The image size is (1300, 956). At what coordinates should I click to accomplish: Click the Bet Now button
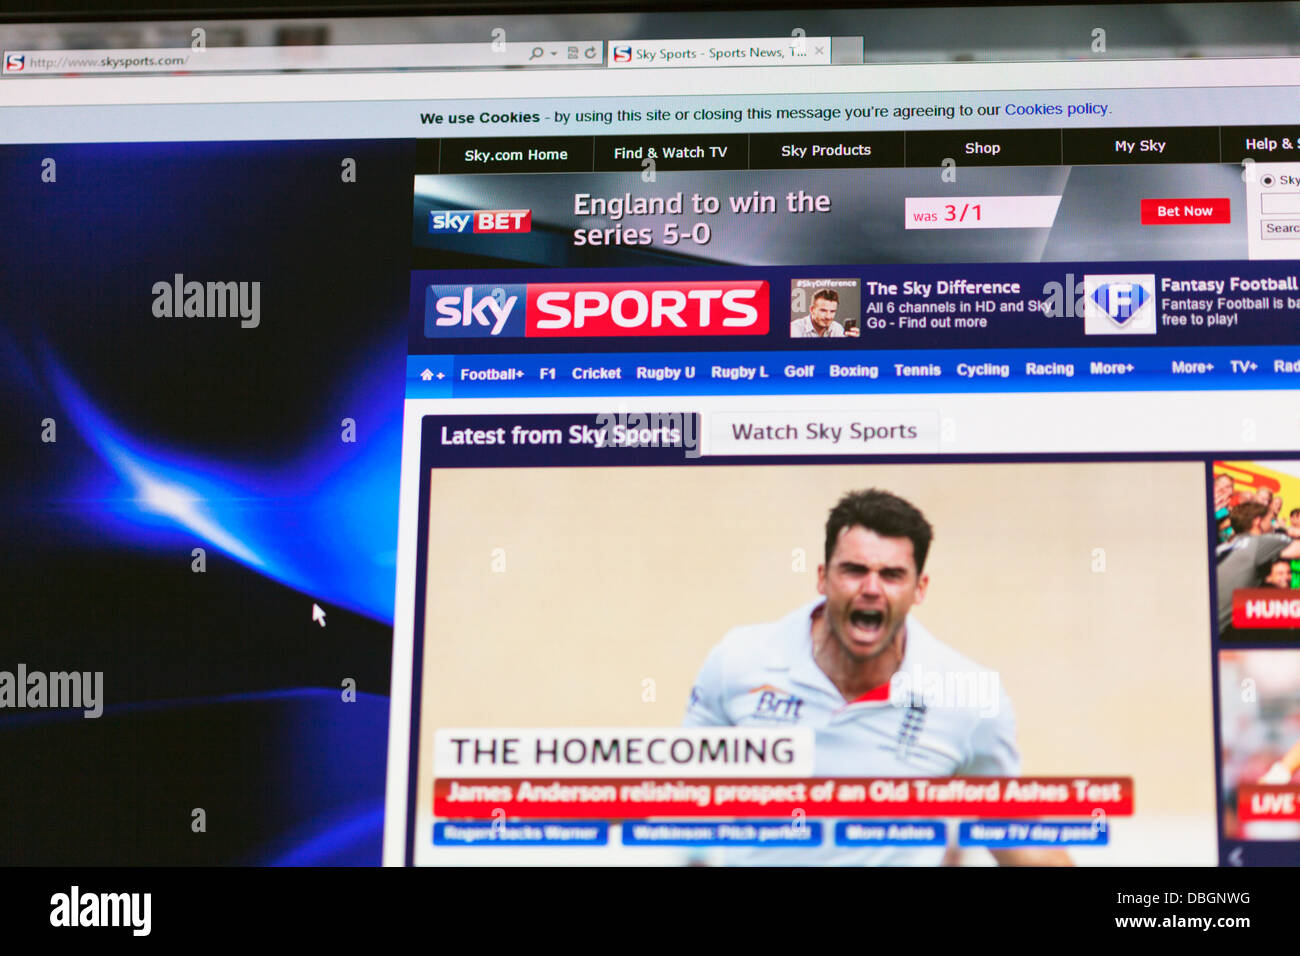pos(1185,211)
